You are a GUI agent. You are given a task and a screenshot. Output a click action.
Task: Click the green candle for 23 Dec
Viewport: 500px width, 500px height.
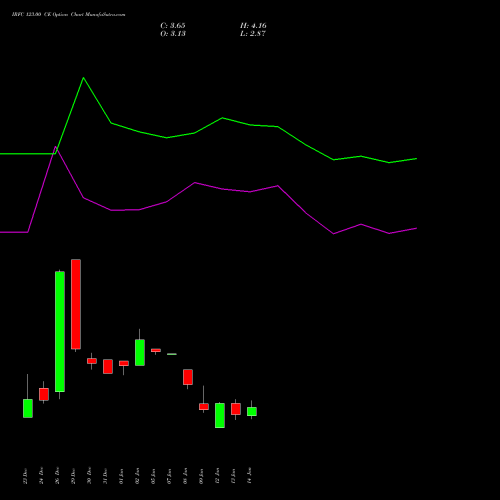[x=28, y=408]
